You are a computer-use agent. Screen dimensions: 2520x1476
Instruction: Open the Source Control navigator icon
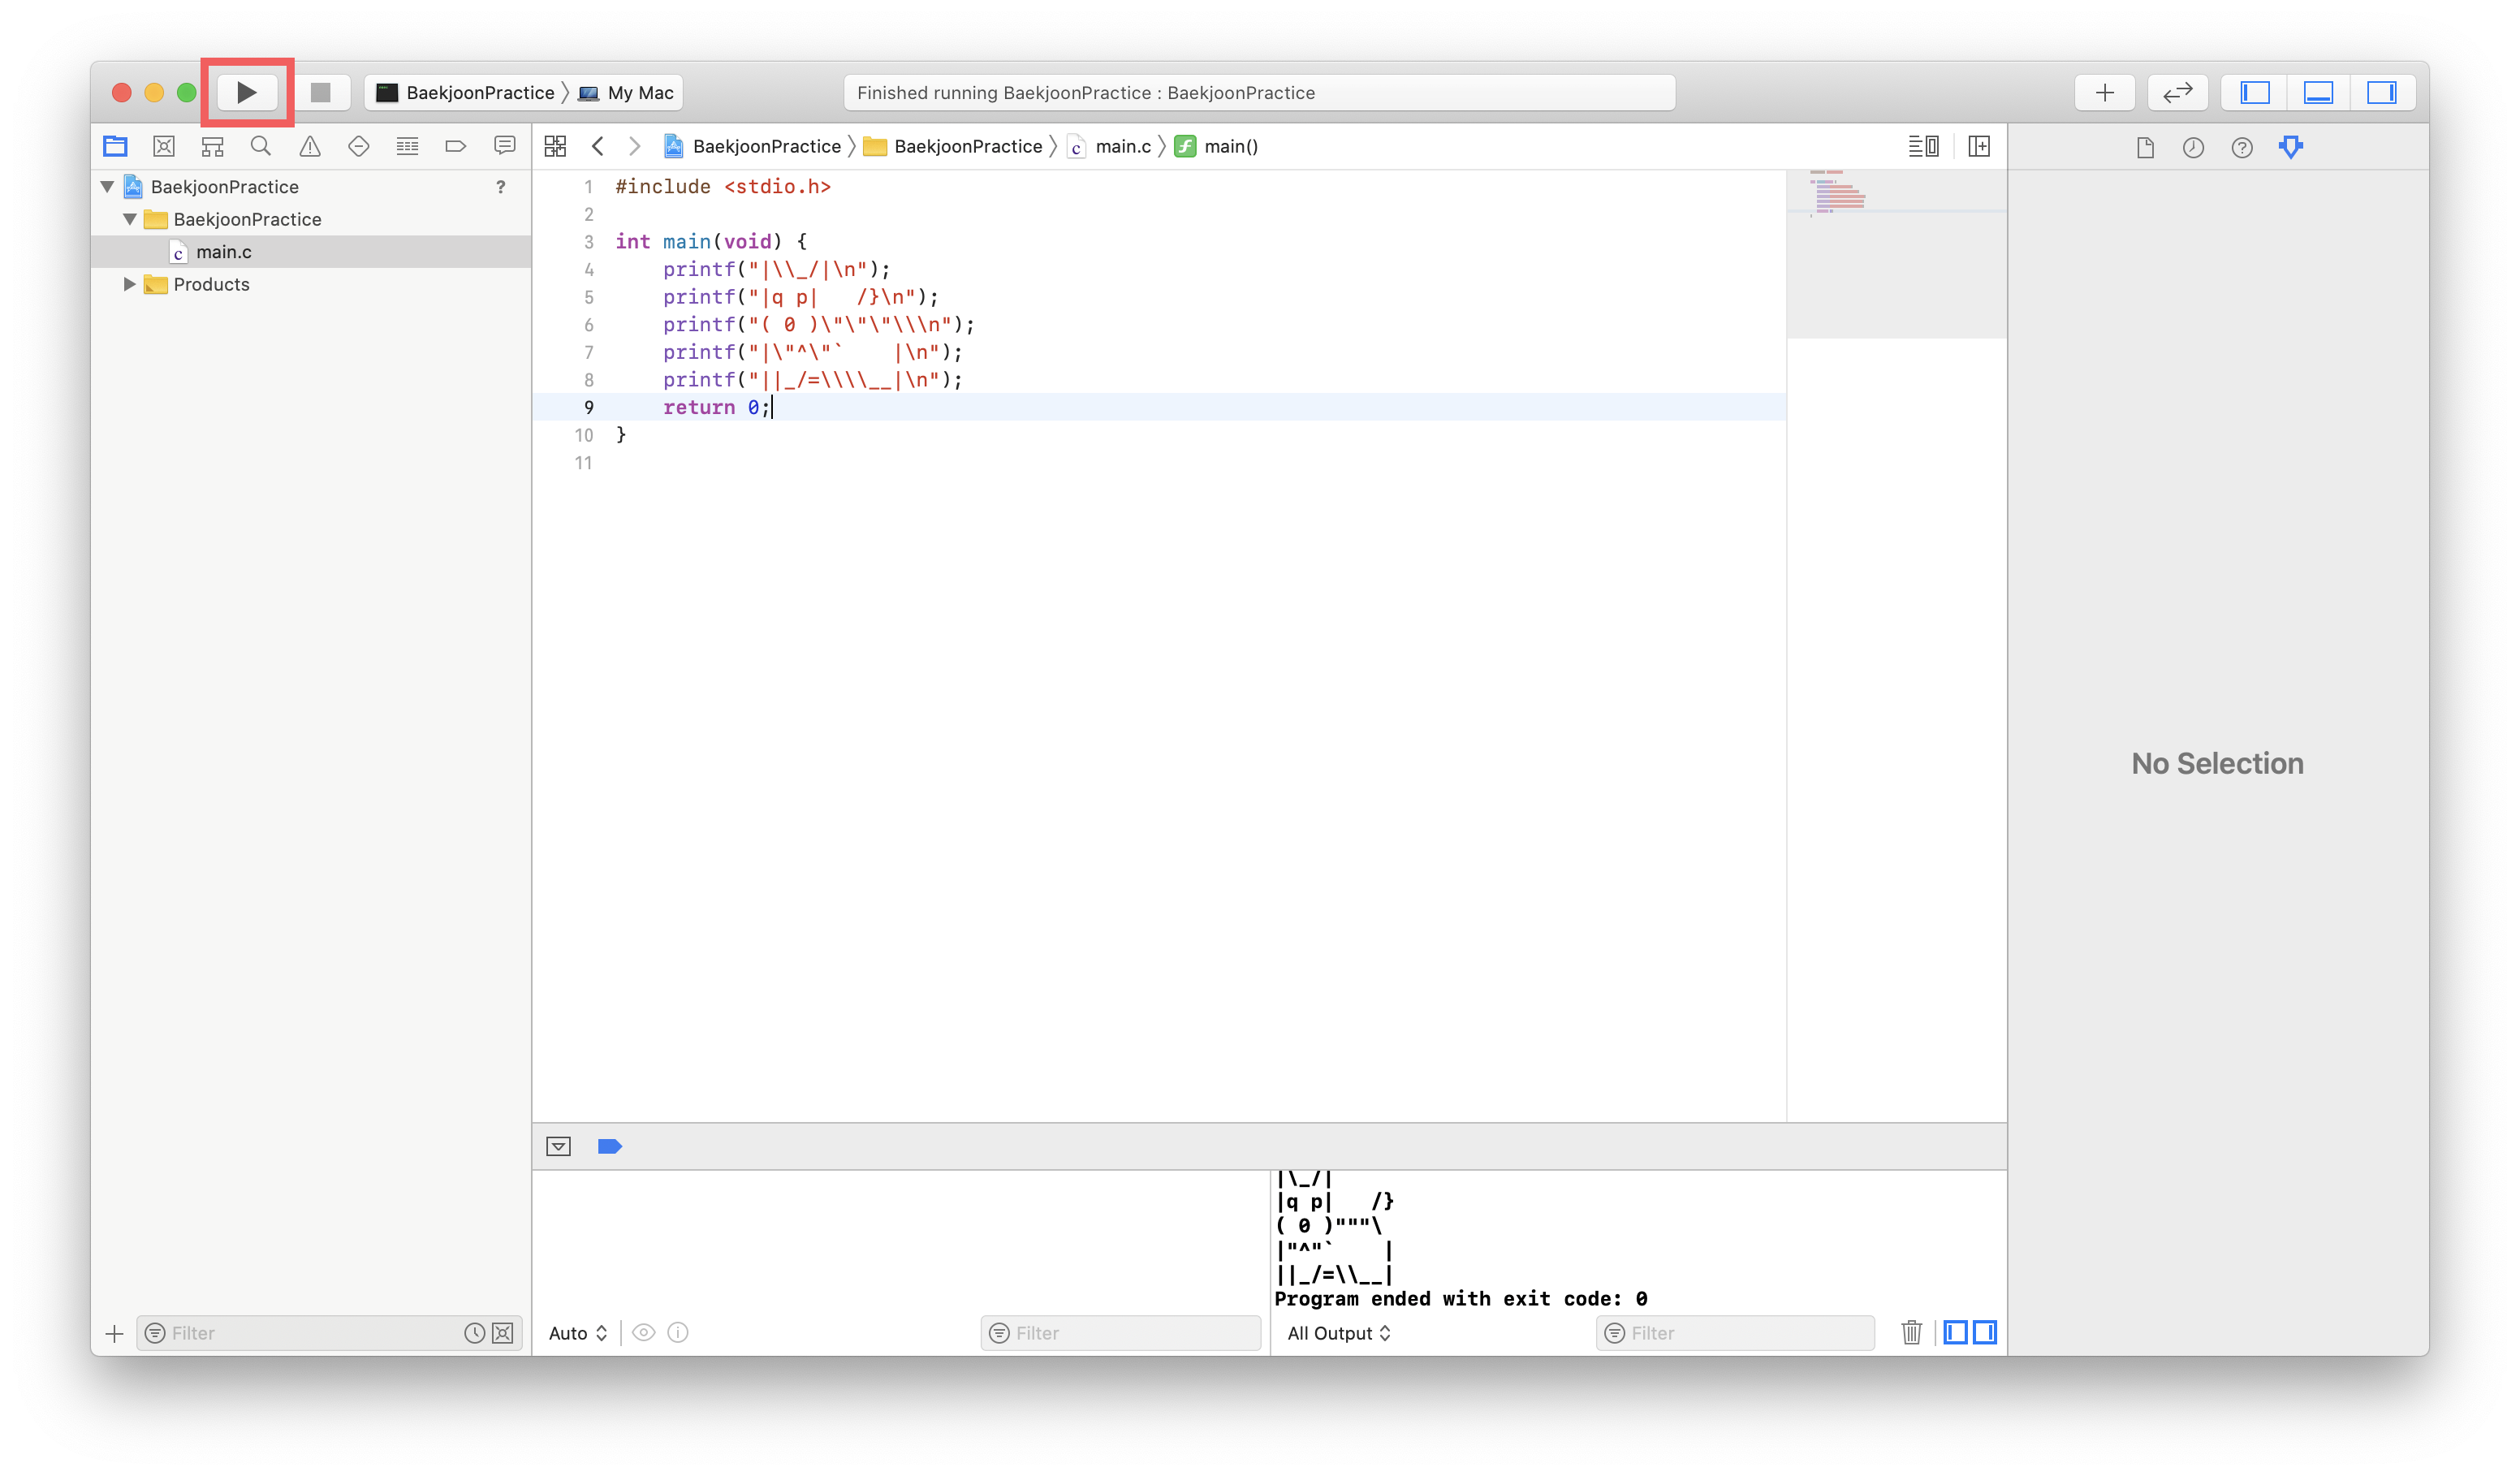click(x=164, y=147)
